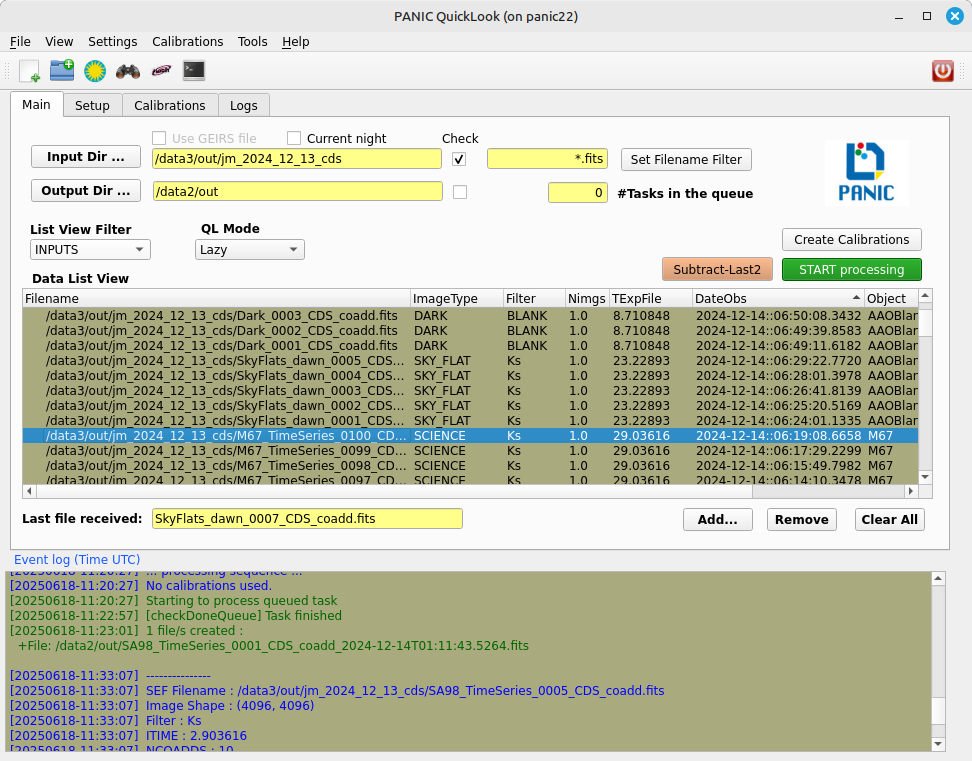Select the Dark_0003_CDS_coadd.fits row
Screen dimensions: 972x761
point(471,315)
